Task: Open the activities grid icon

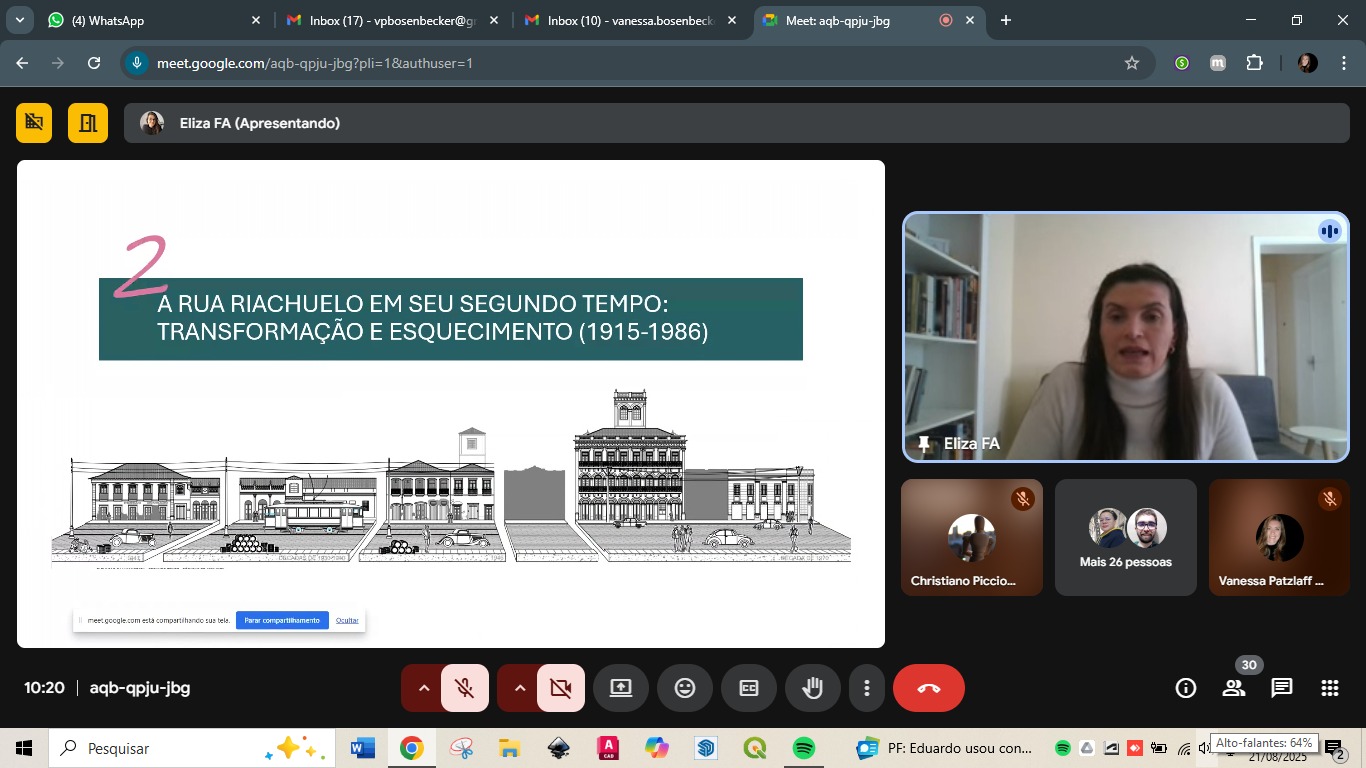Action: tap(1330, 688)
